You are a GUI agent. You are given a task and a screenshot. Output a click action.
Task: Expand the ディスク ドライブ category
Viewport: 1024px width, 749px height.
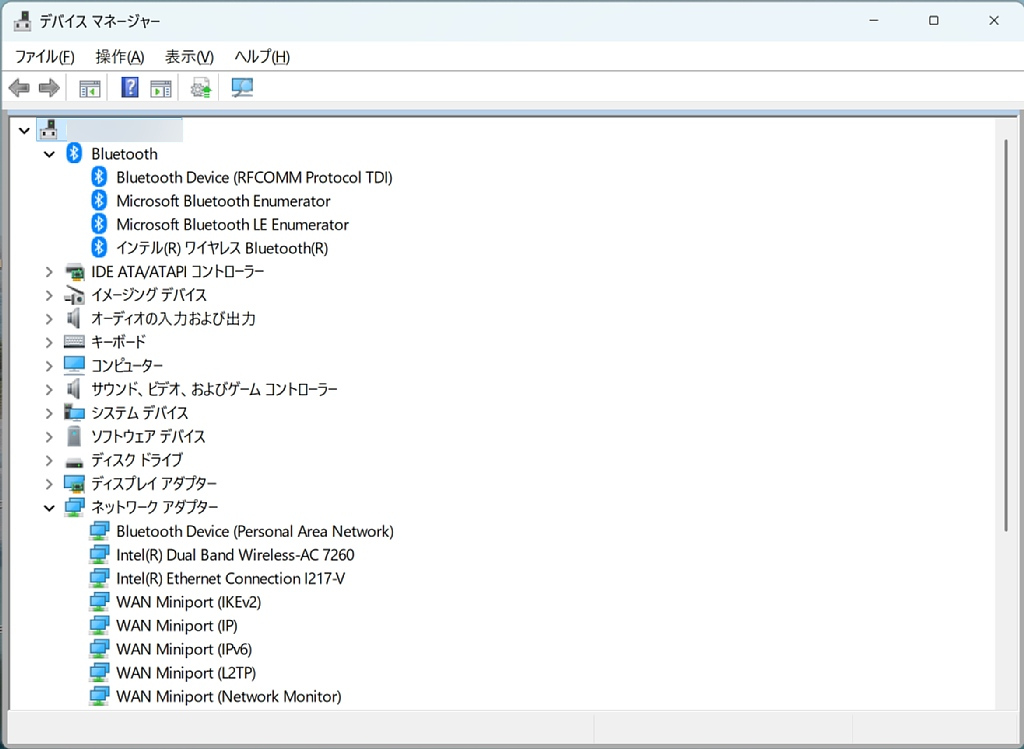tap(49, 460)
